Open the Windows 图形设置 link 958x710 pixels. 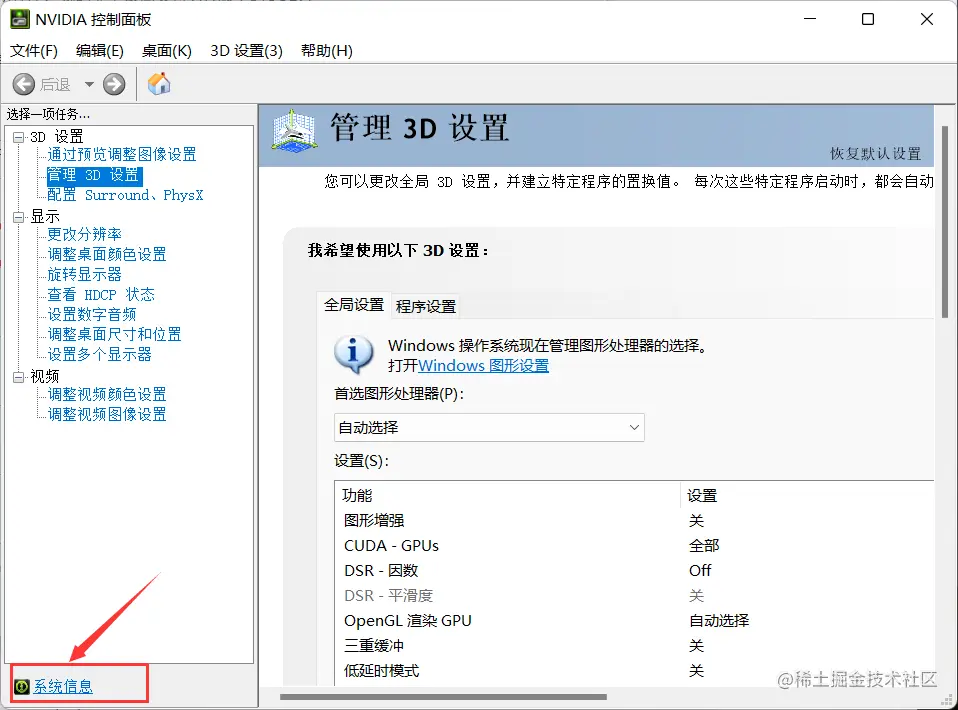[483, 365]
